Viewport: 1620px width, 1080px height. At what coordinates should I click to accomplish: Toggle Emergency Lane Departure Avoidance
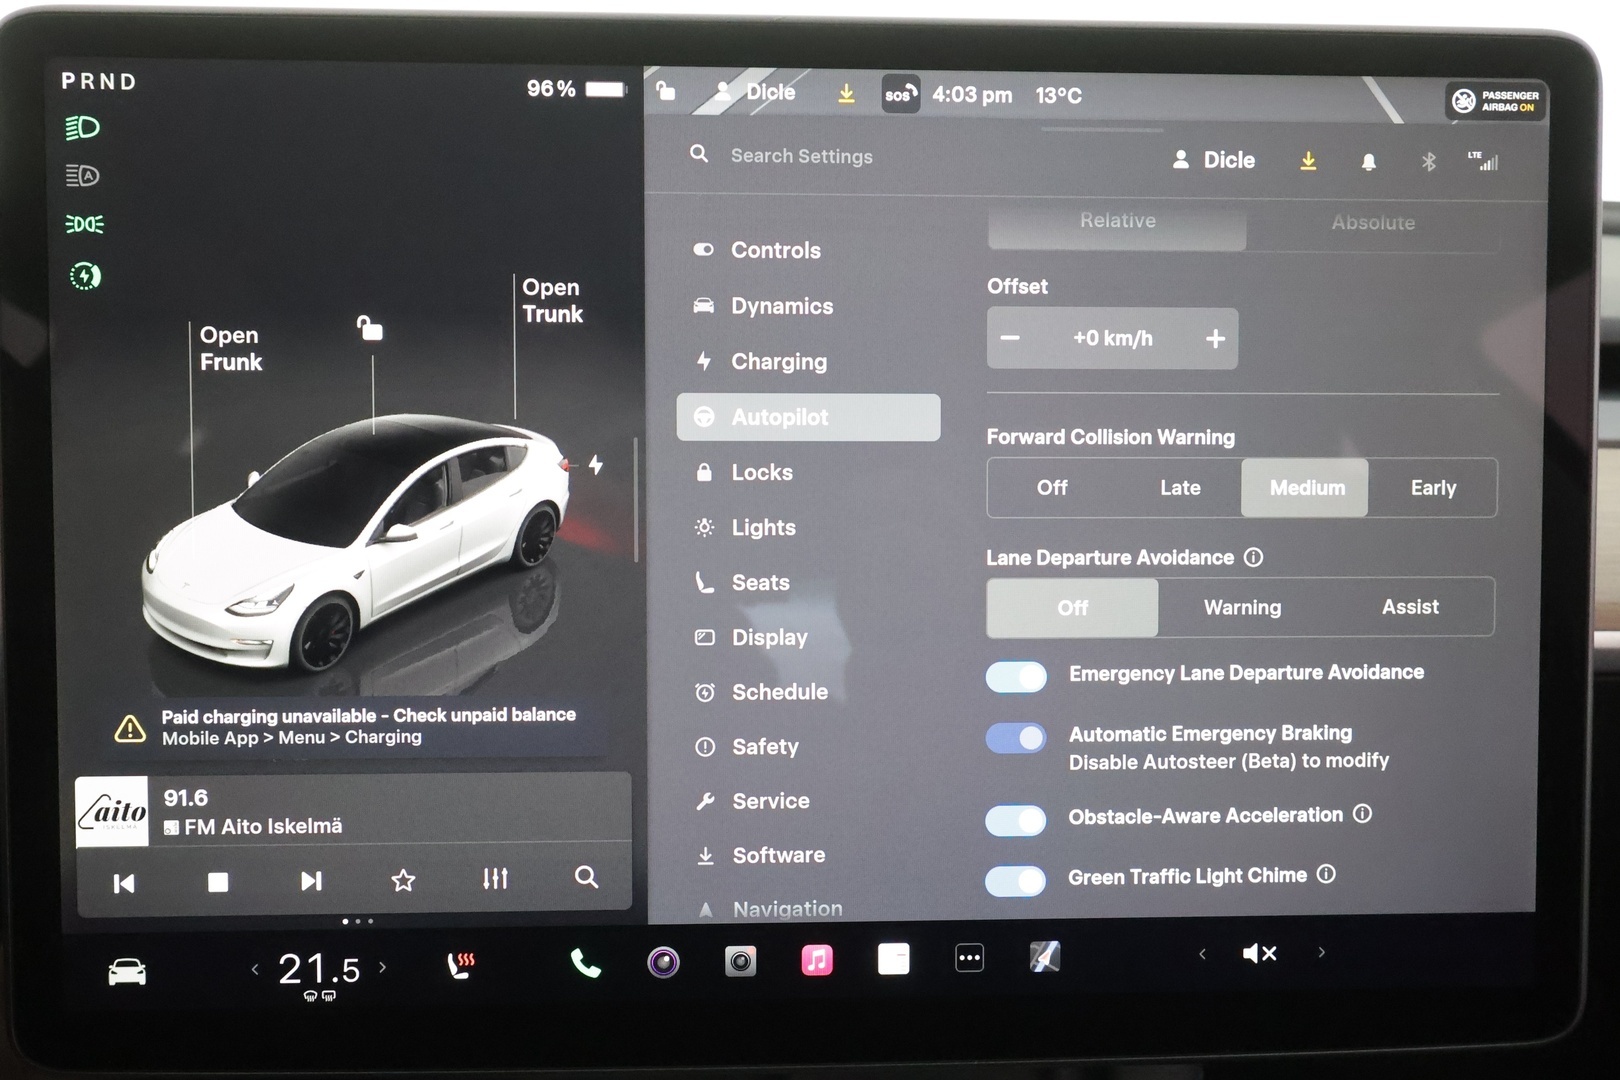click(1016, 677)
